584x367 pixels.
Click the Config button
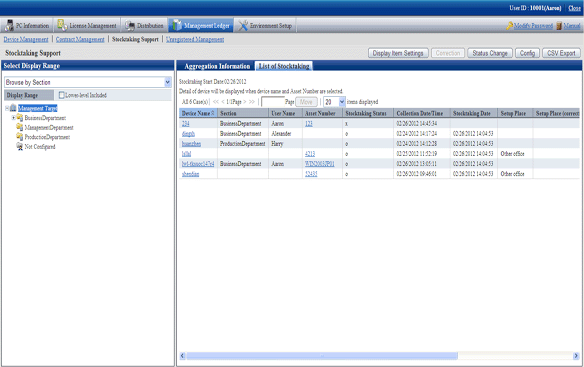point(527,53)
